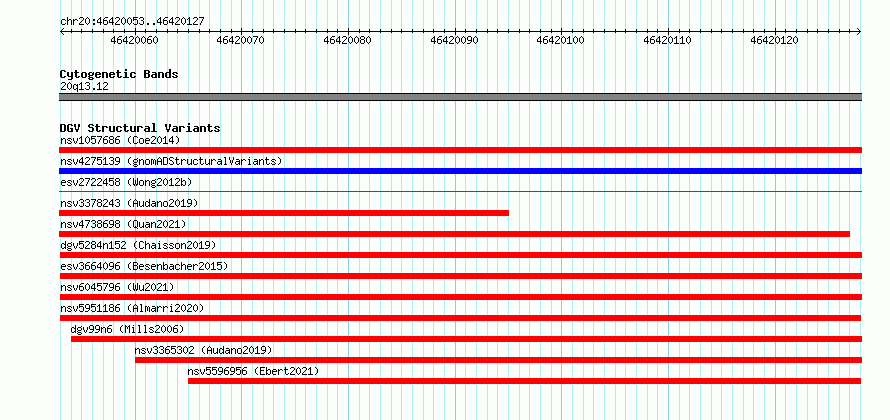Click the Cytogenetic Bands track title
The image size is (890, 420).
click(119, 74)
